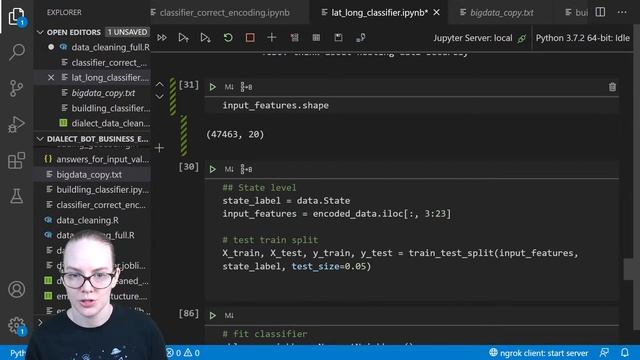Open the Testing flask view
This screenshot has width=640, height=360.
[x=16, y=196]
